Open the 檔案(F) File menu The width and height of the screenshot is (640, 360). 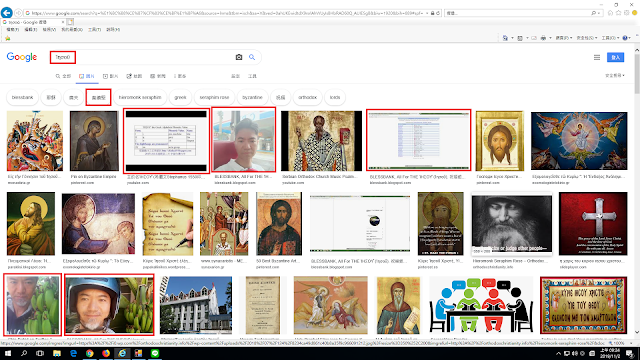(12, 29)
